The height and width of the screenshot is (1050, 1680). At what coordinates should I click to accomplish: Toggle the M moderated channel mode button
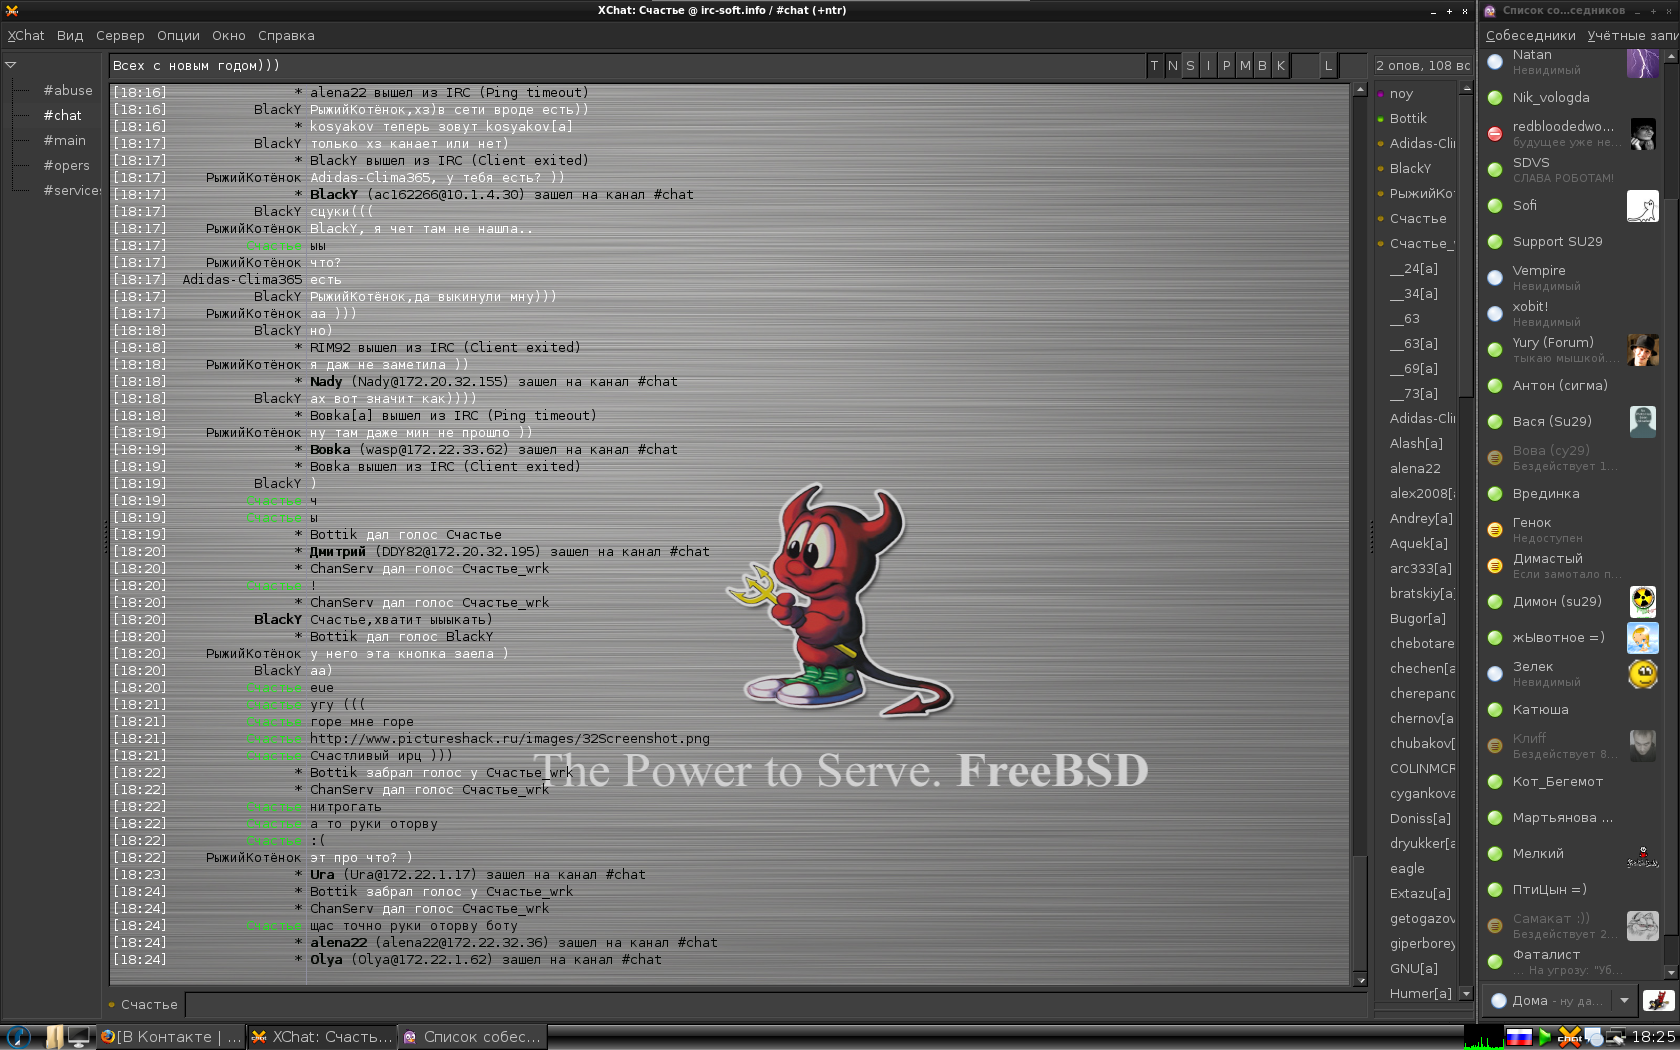[1244, 66]
